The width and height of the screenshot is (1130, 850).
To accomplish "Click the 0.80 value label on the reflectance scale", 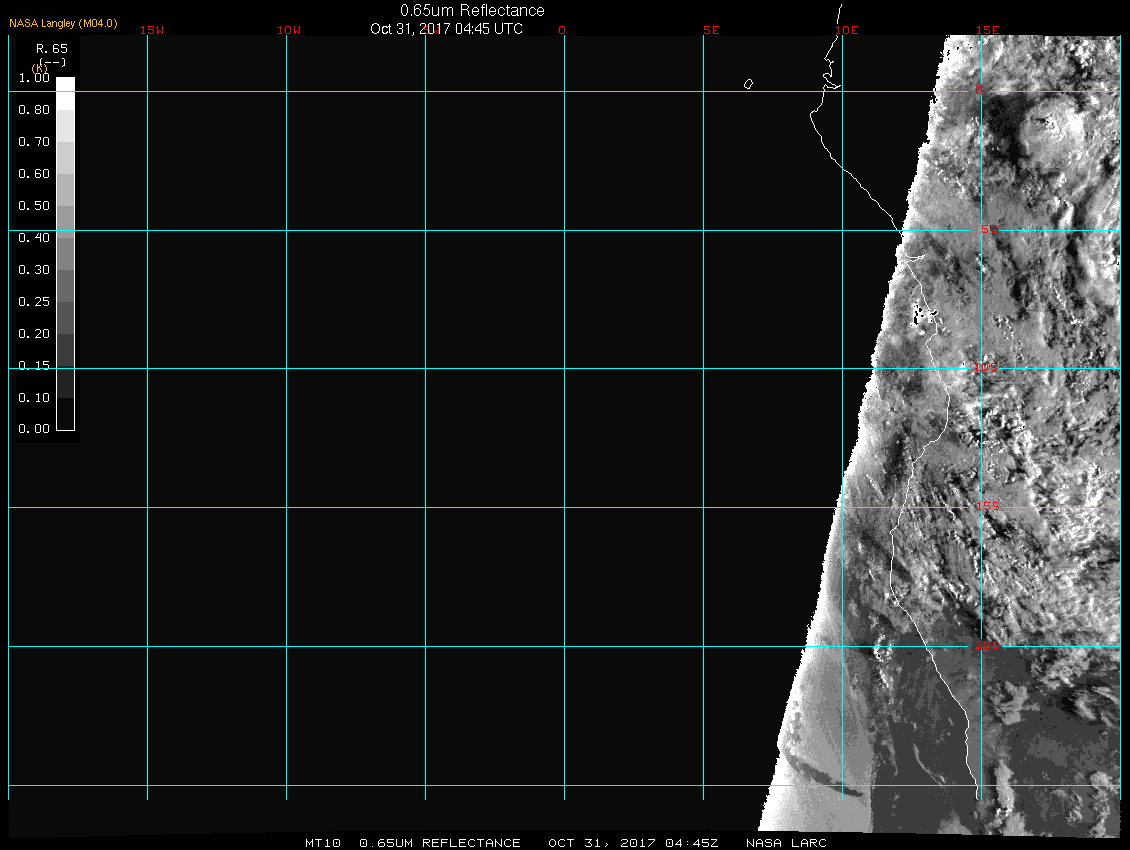I will pos(34,110).
